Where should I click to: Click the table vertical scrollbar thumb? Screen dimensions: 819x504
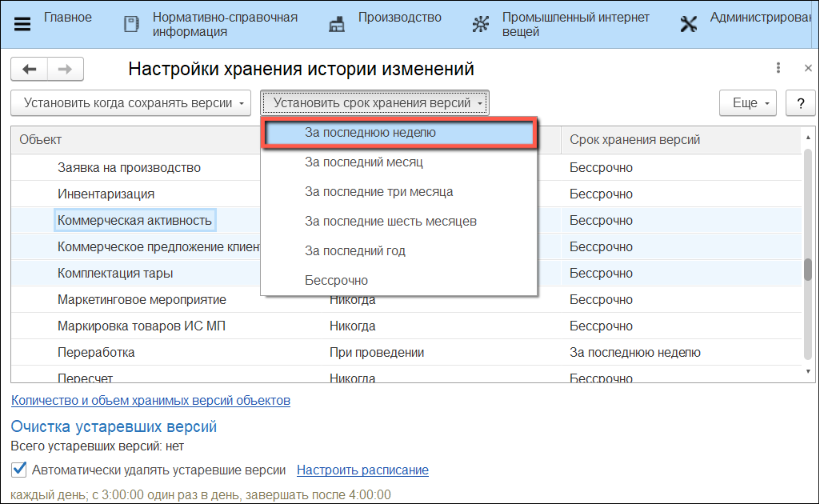(x=806, y=271)
